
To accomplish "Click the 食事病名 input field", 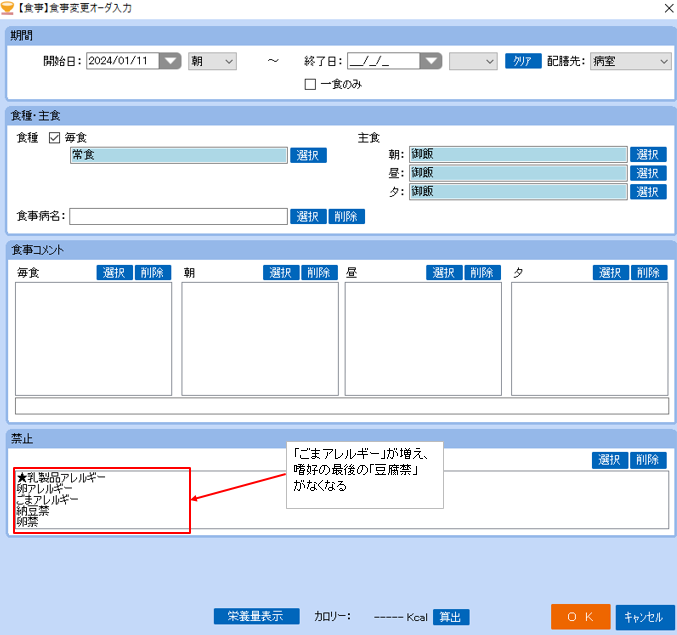I will (178, 216).
